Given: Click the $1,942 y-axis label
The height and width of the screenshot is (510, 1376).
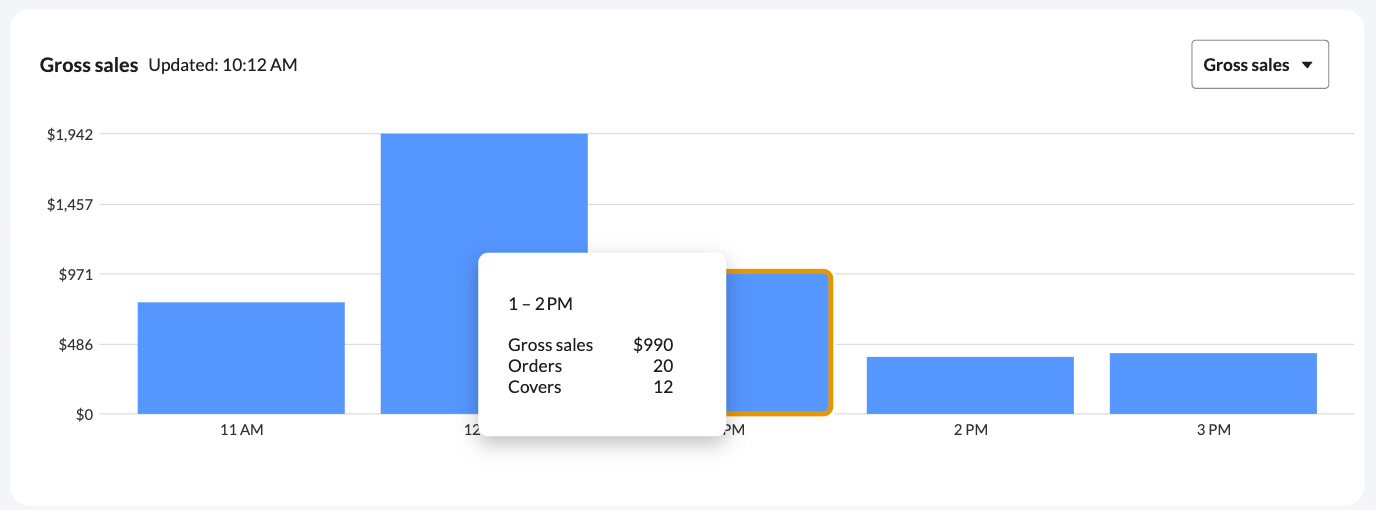Looking at the screenshot, I should pyautogui.click(x=70, y=134).
